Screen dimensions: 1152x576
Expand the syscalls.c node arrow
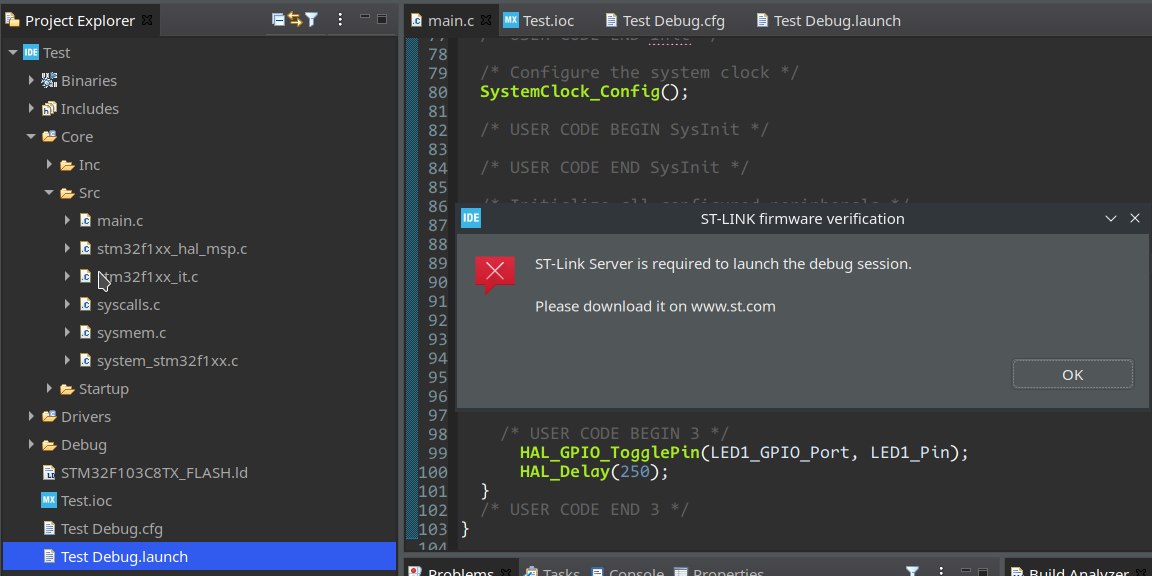67,304
